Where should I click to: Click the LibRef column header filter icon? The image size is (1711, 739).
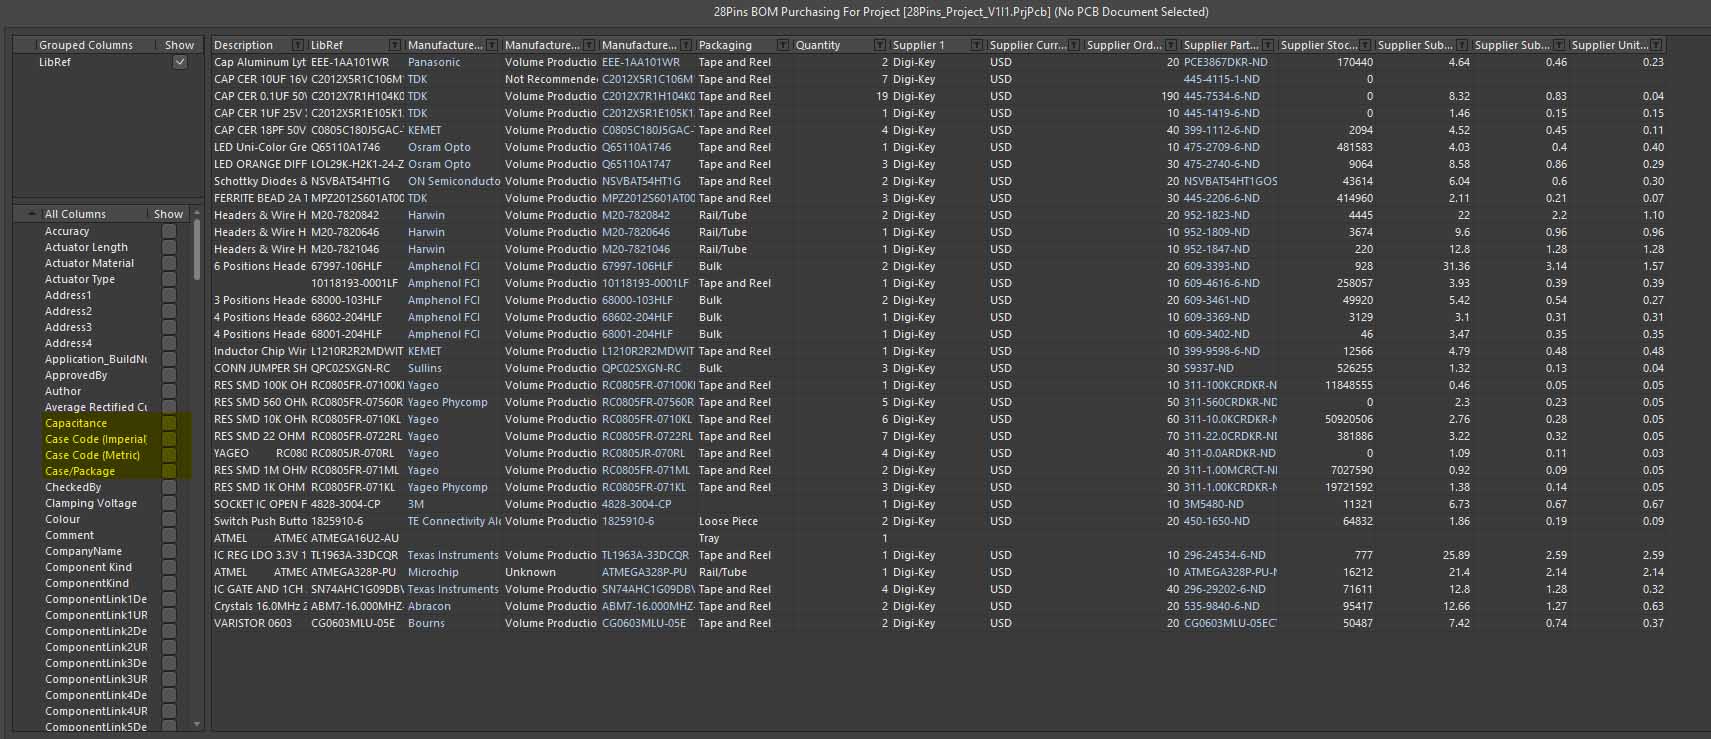tap(394, 45)
